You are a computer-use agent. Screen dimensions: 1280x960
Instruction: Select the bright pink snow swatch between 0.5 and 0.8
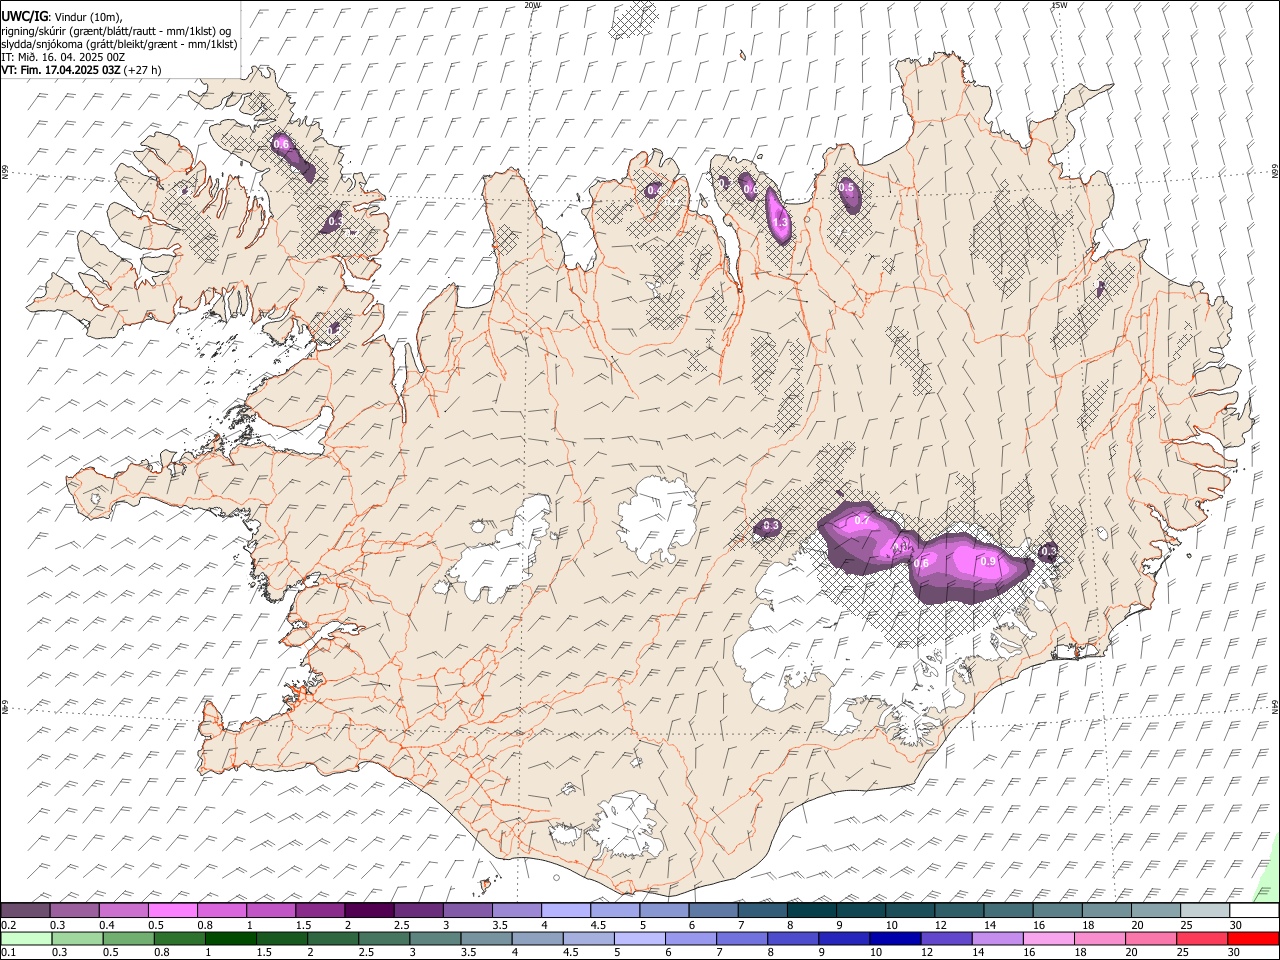tap(173, 910)
